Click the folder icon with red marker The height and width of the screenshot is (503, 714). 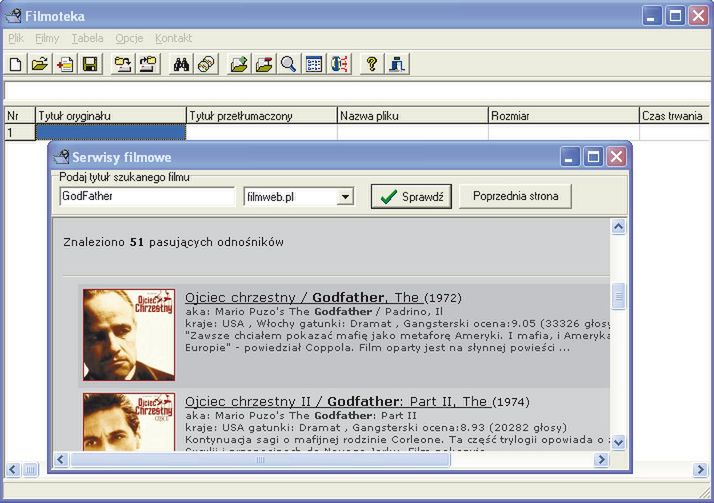pyautogui.click(x=264, y=64)
